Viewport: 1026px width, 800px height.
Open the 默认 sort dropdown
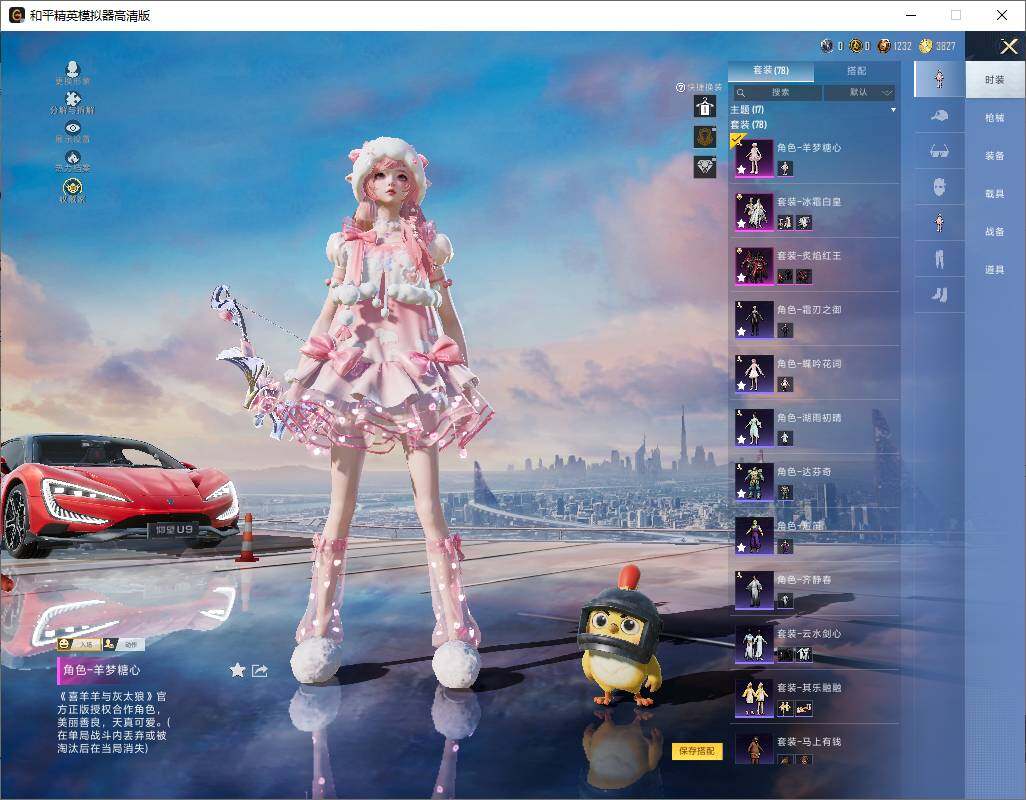[860, 92]
